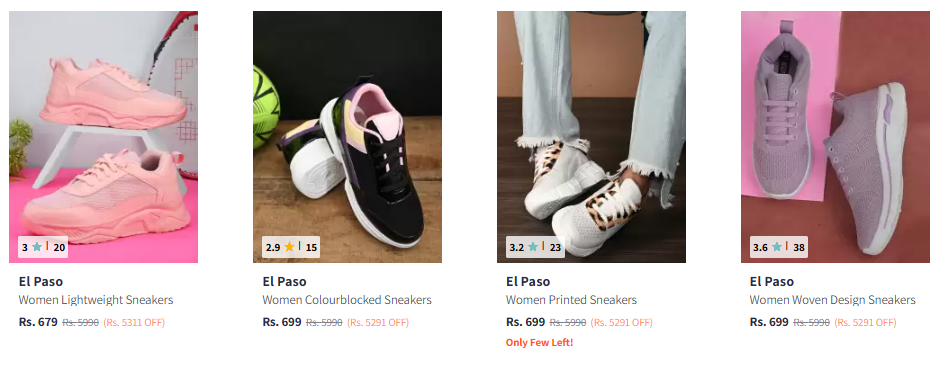
Task: Click the El Paso brand above Woven Design Sneakers
Action: pyautogui.click(x=772, y=281)
